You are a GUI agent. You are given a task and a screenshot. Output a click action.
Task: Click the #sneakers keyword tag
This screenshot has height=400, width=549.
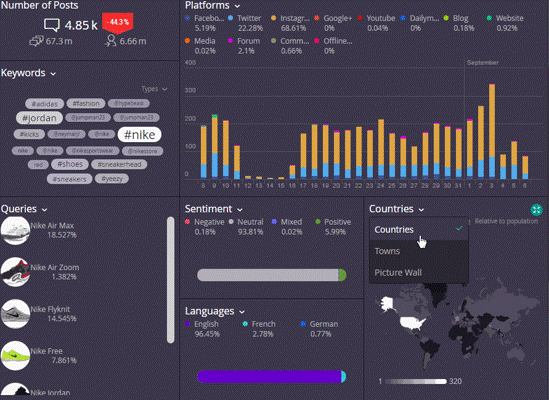[69, 179]
